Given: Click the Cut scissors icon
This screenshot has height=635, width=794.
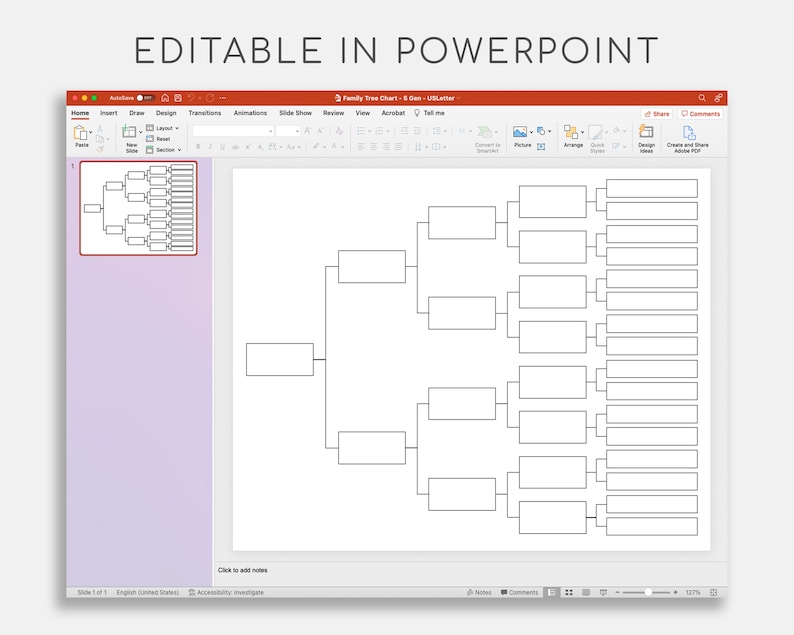Looking at the screenshot, I should [x=100, y=129].
